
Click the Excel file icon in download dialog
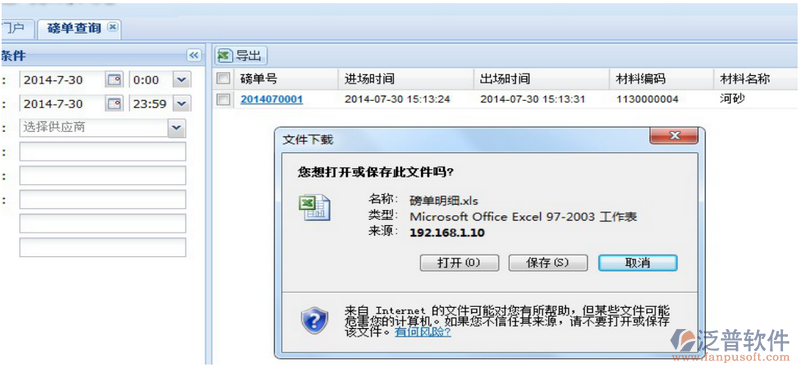point(314,208)
